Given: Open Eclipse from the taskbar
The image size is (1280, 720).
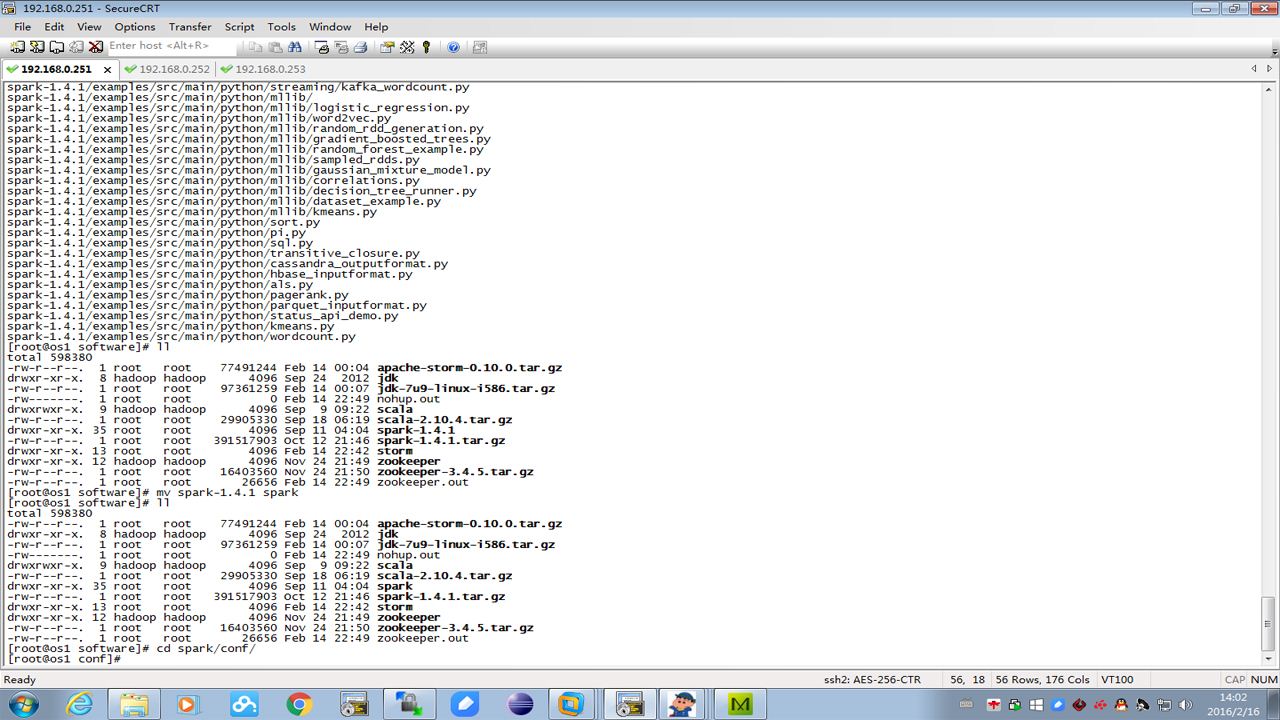Looking at the screenshot, I should coord(520,704).
